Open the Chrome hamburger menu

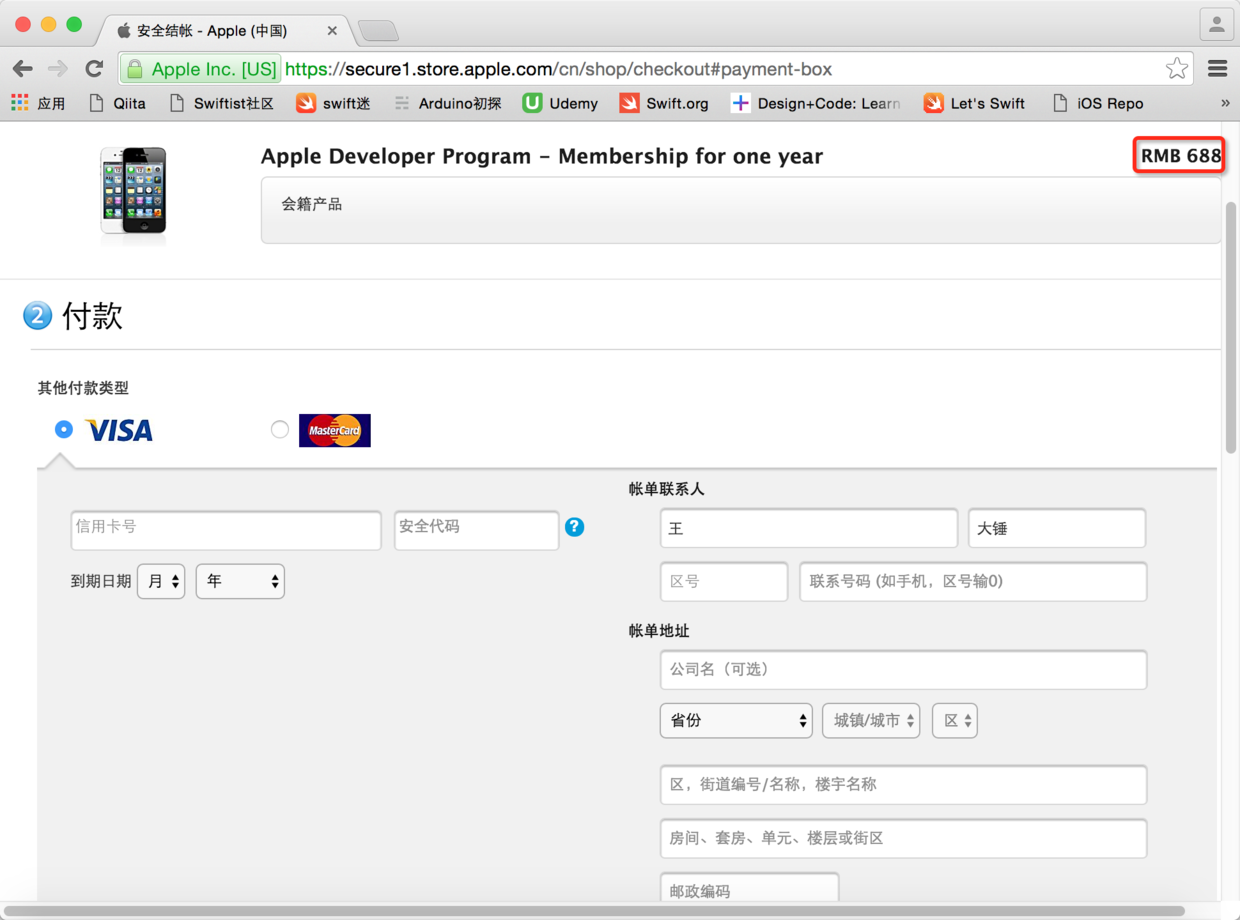pos(1217,69)
